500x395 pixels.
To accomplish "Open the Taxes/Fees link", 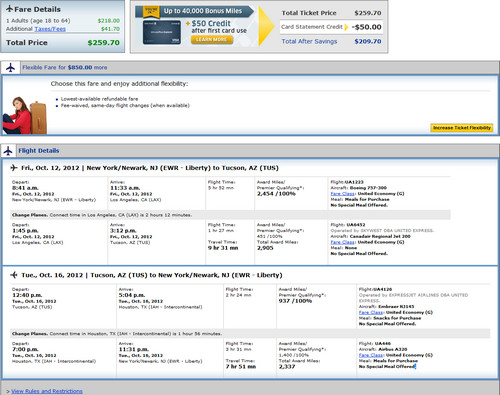I will [x=50, y=29].
